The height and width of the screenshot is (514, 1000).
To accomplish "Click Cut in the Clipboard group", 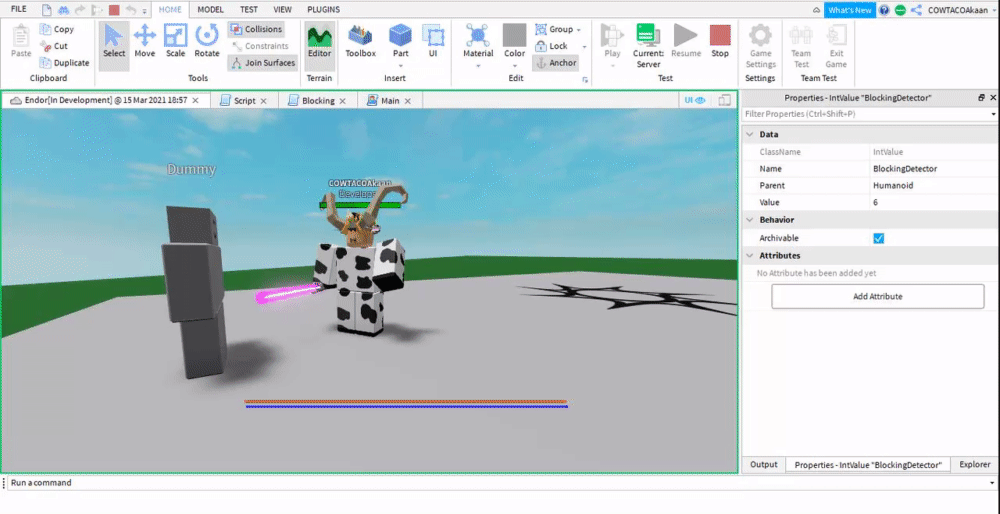I will 54,46.
